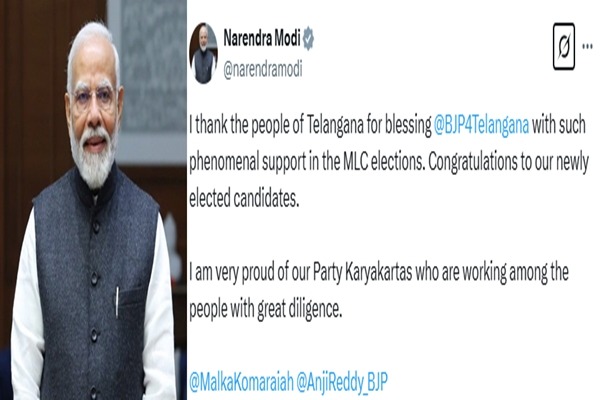Open the Narendra Modi display name link
The image size is (600, 400).
pyautogui.click(x=262, y=38)
